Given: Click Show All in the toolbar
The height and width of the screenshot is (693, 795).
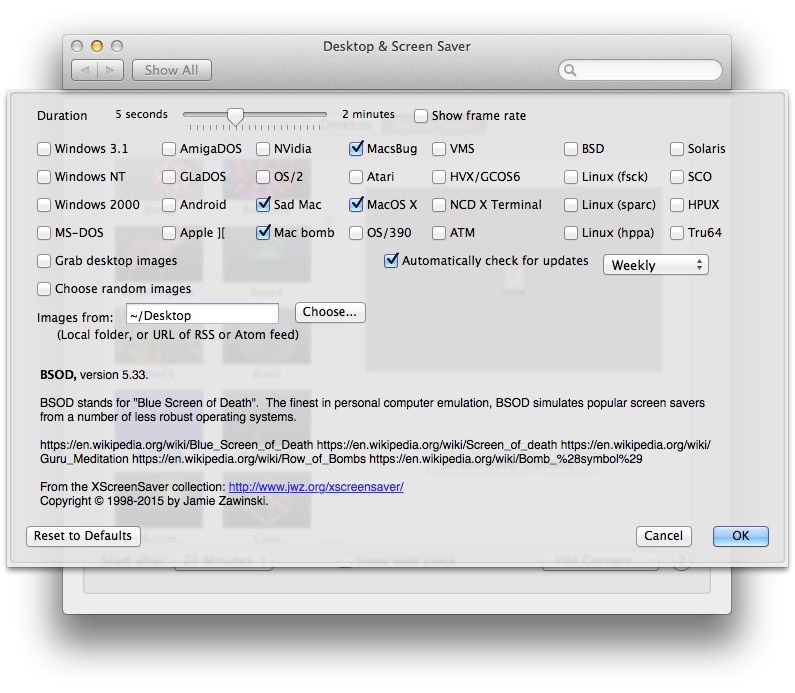Looking at the screenshot, I should coord(172,70).
